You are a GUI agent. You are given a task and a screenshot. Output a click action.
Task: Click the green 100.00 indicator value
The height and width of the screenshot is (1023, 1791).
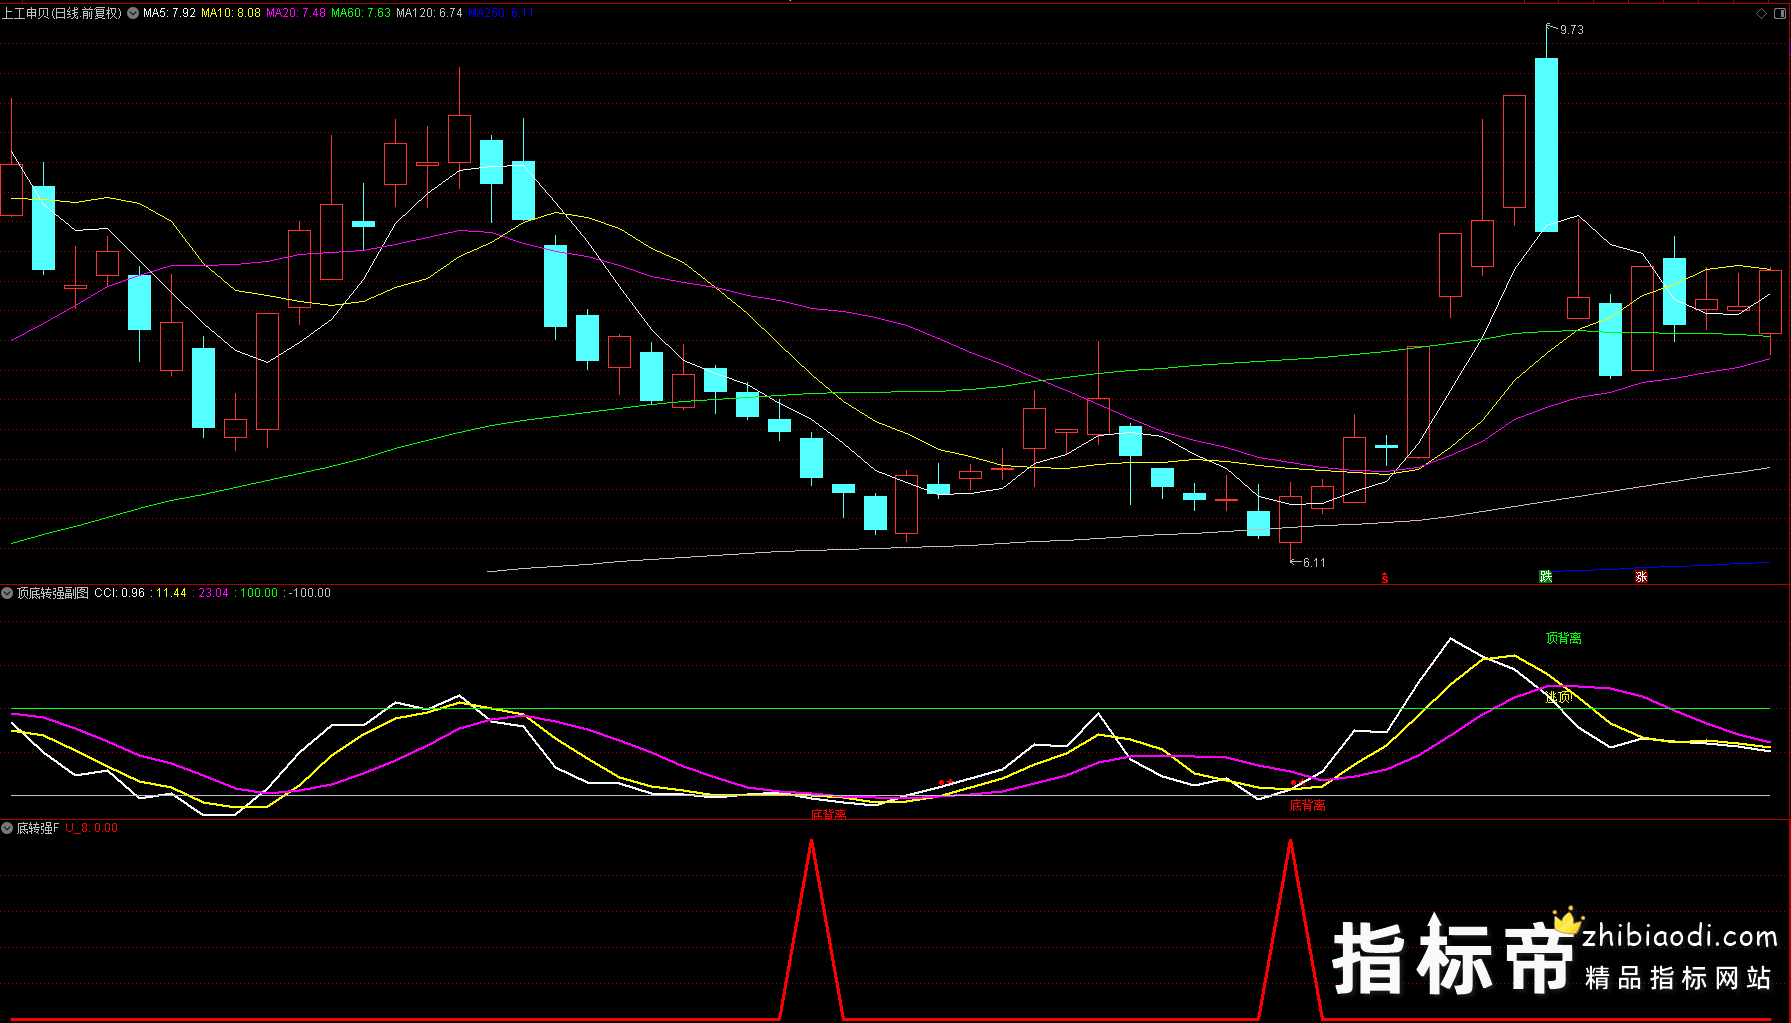(259, 593)
